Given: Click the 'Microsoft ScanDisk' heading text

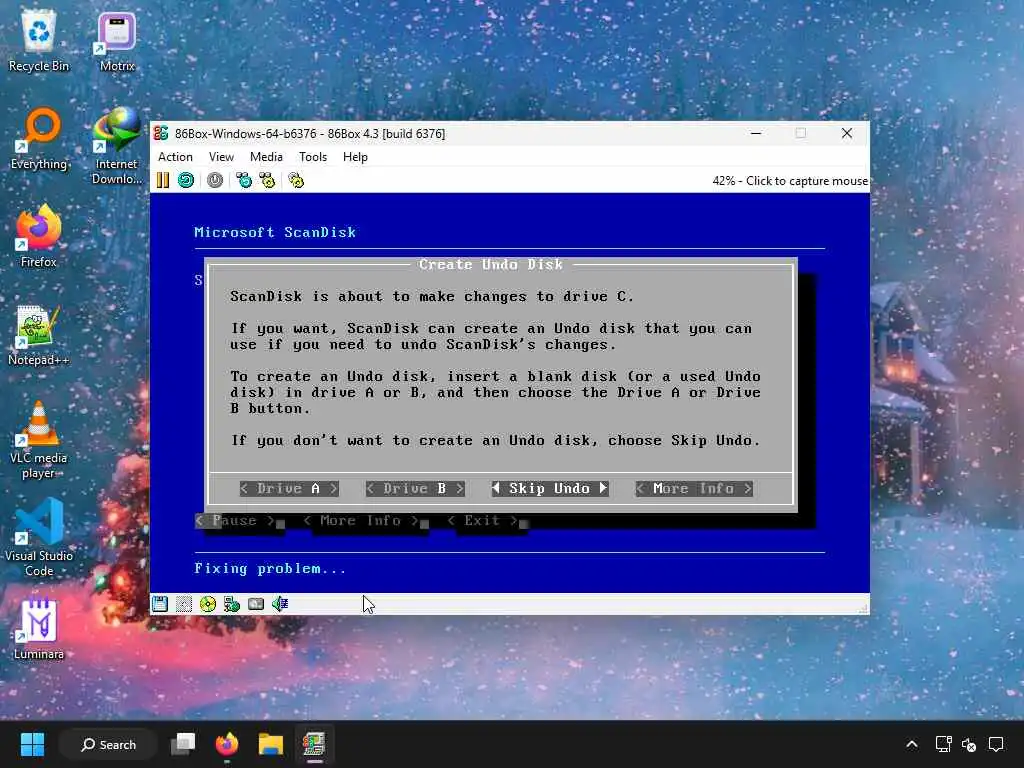Looking at the screenshot, I should coord(275,232).
